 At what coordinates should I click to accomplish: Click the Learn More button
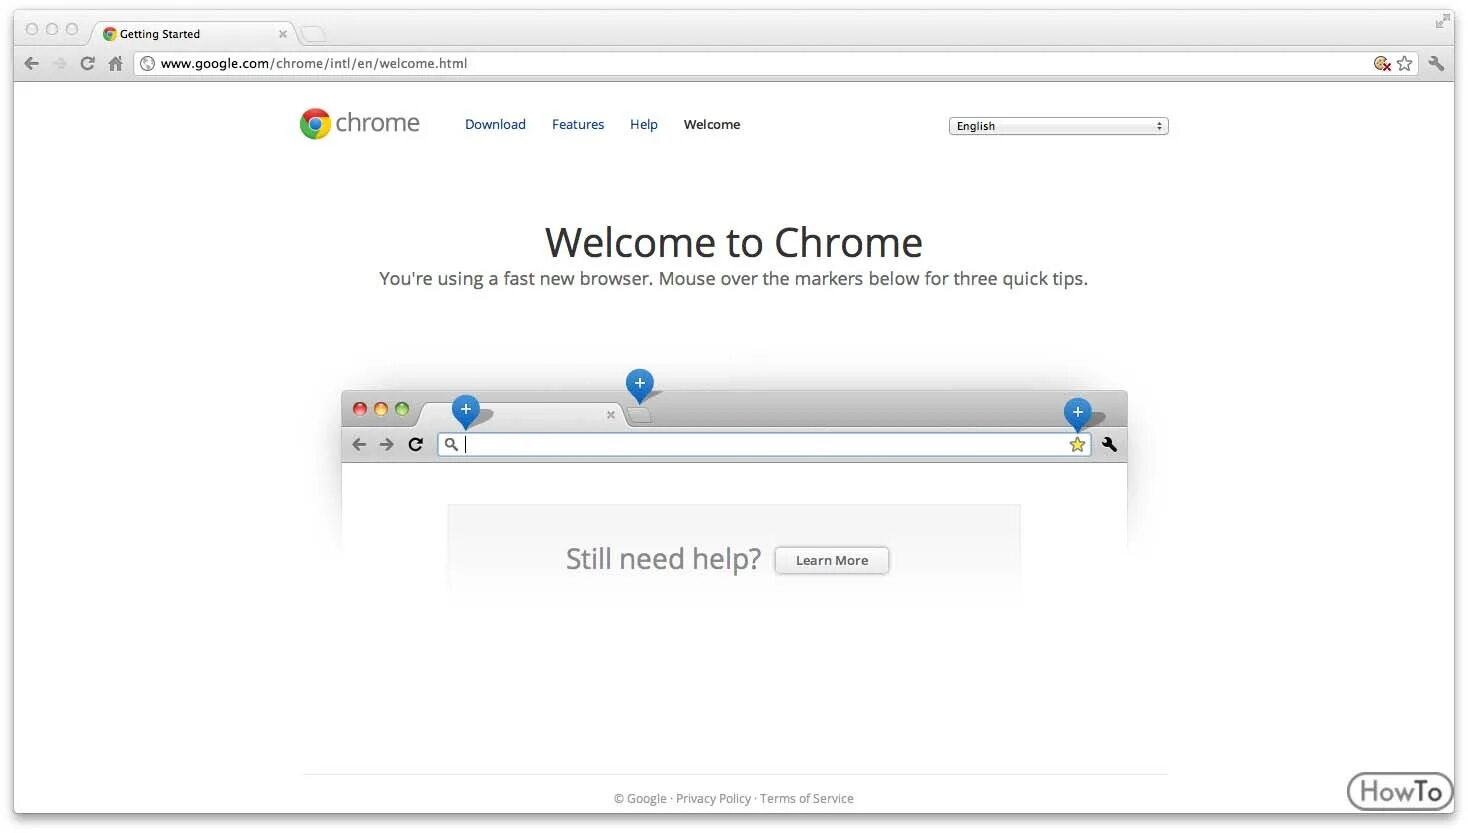[x=832, y=560]
